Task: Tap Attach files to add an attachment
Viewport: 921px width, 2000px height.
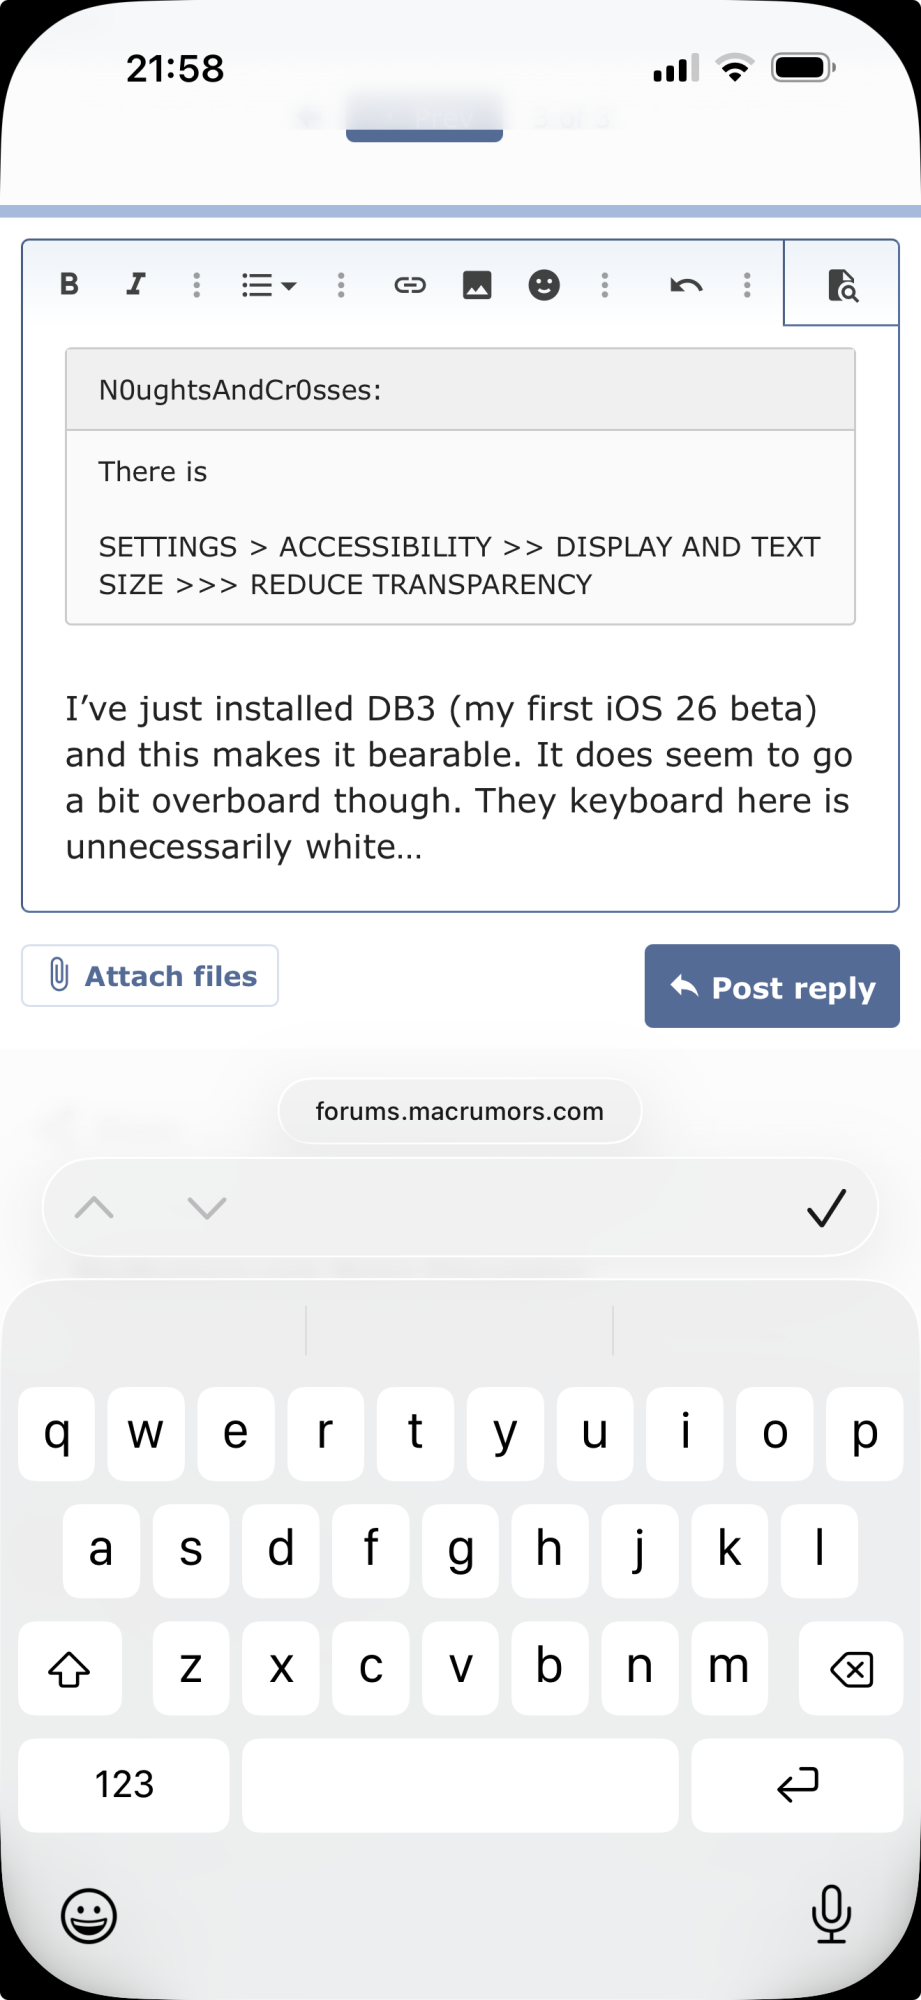Action: click(x=149, y=975)
